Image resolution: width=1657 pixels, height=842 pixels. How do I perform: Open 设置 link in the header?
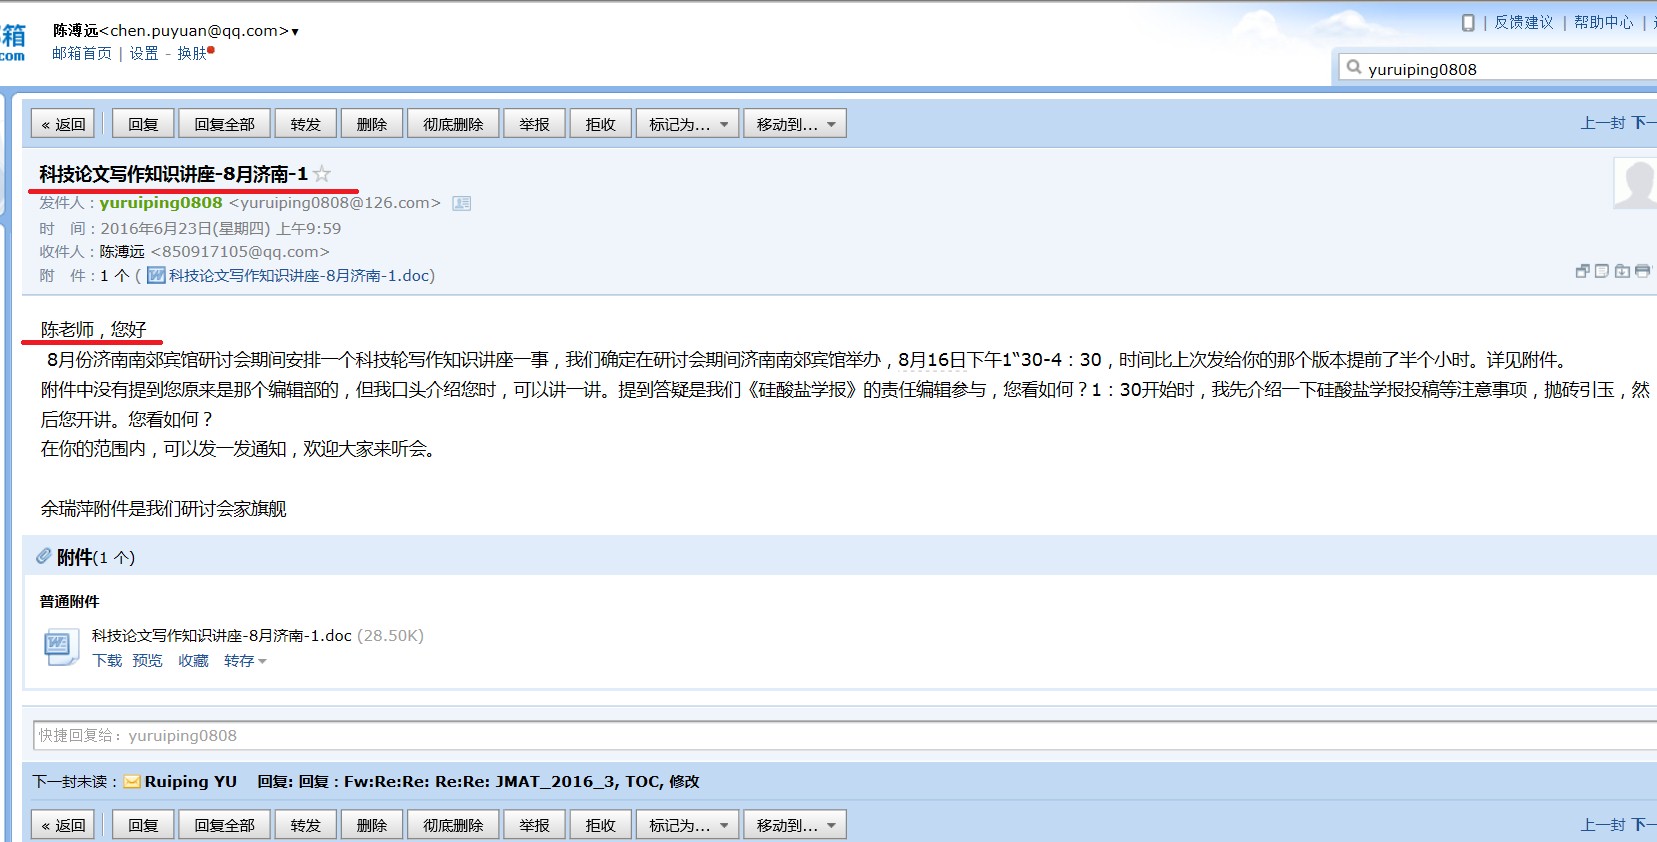click(144, 54)
